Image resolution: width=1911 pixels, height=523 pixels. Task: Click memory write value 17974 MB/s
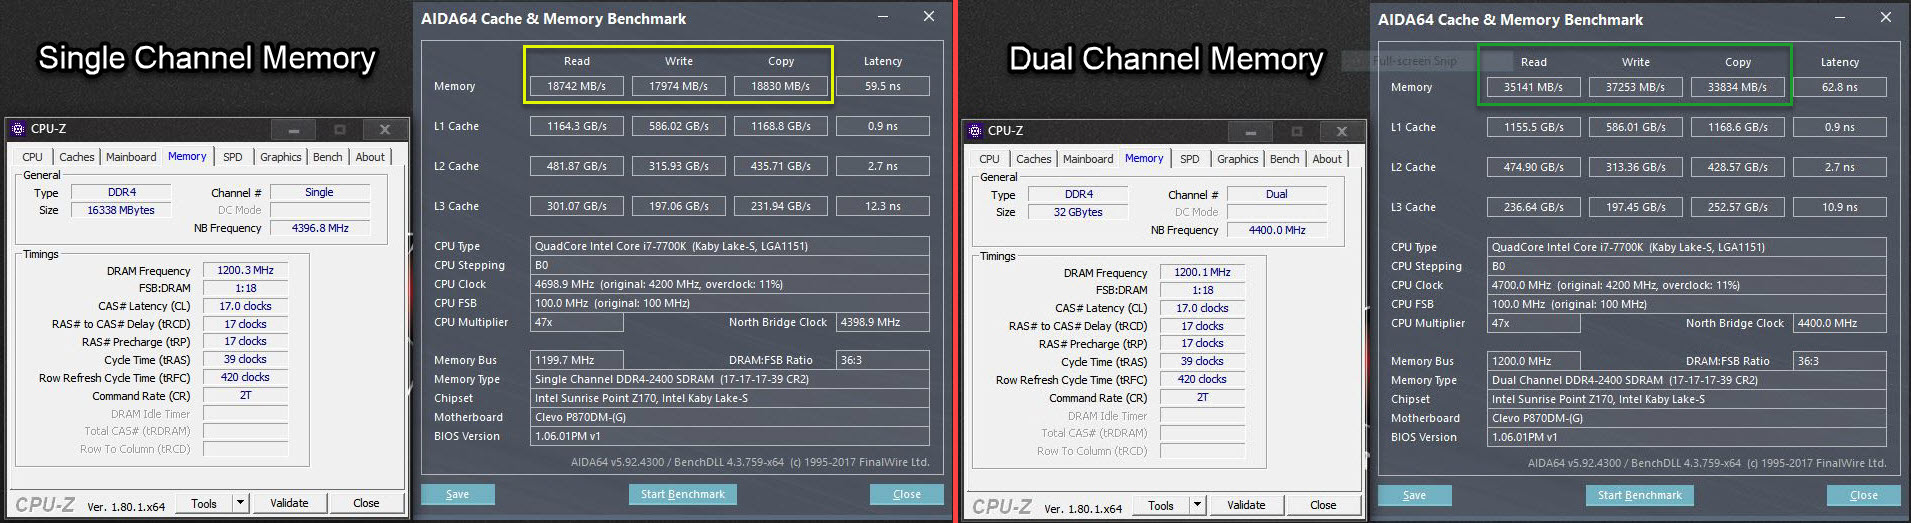coord(679,86)
